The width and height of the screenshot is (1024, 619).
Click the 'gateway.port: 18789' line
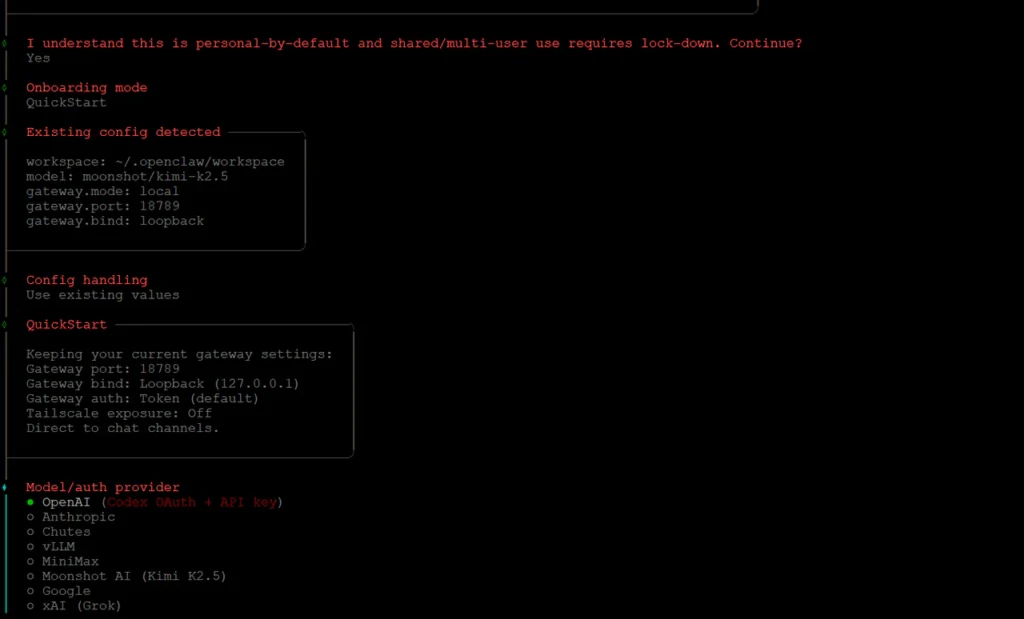tap(103, 206)
